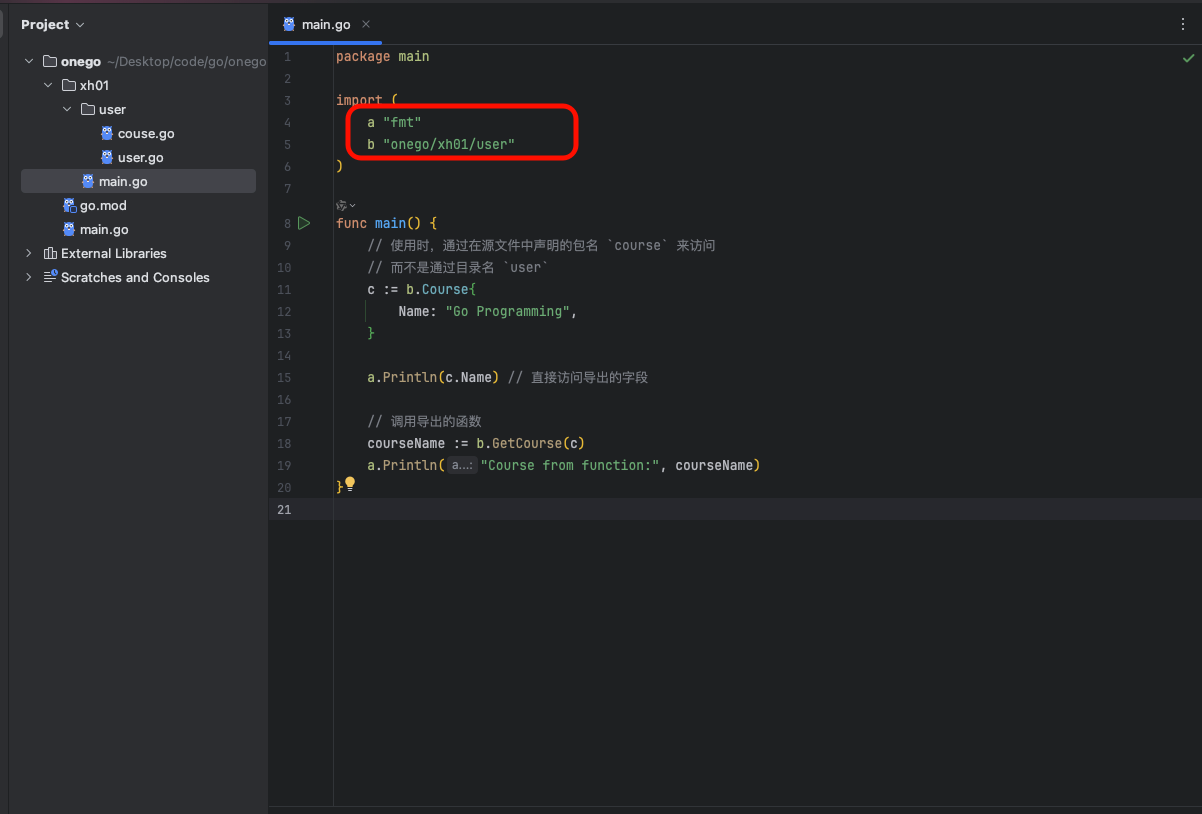
Task: Click courseName variable declared on line 18
Action: coord(406,443)
